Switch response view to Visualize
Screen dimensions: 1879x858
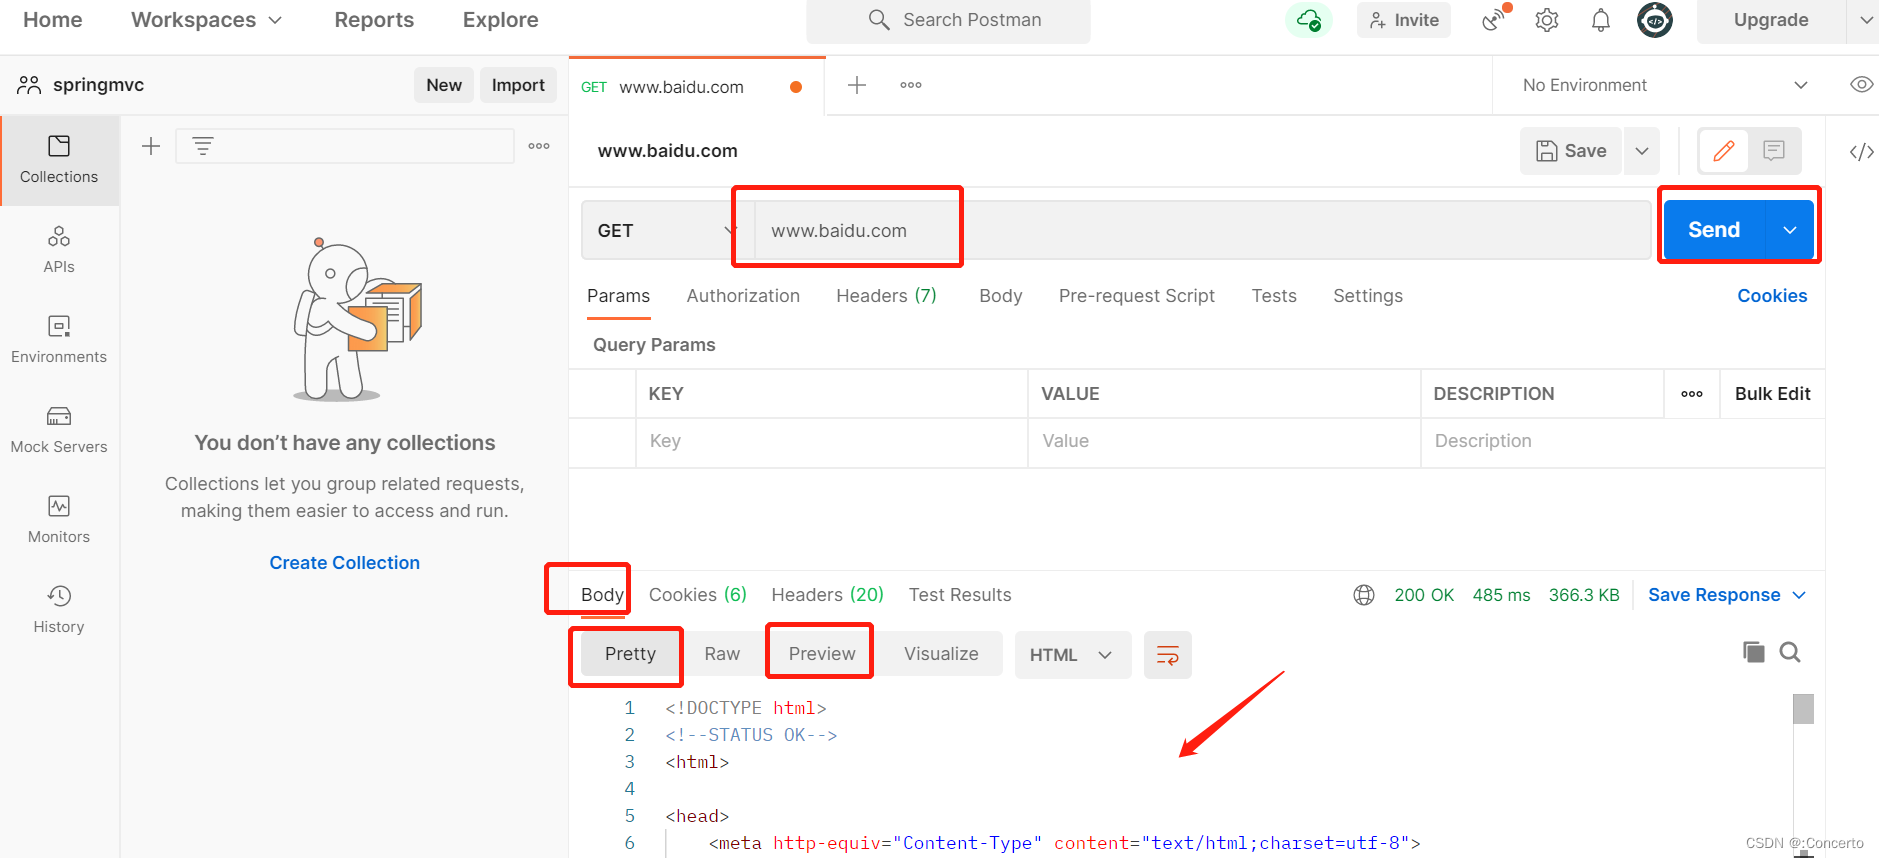pyautogui.click(x=941, y=654)
